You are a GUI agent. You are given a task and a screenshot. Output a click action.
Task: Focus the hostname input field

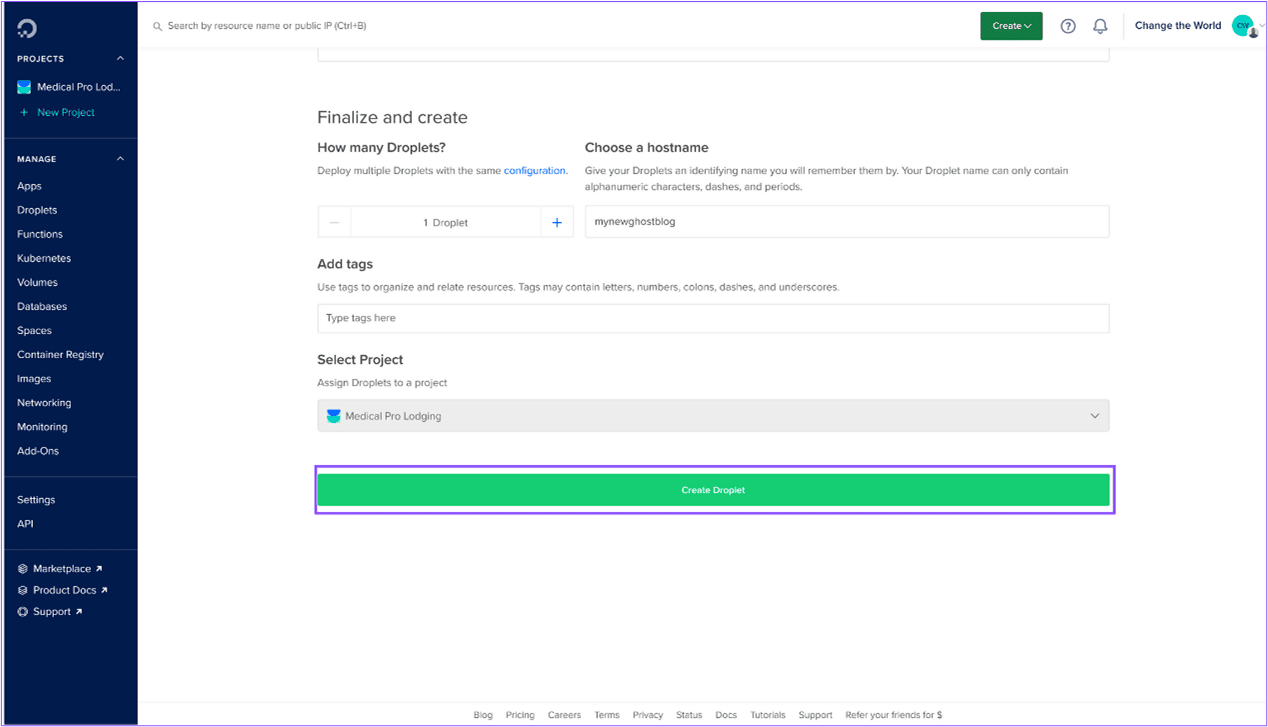[x=847, y=222]
